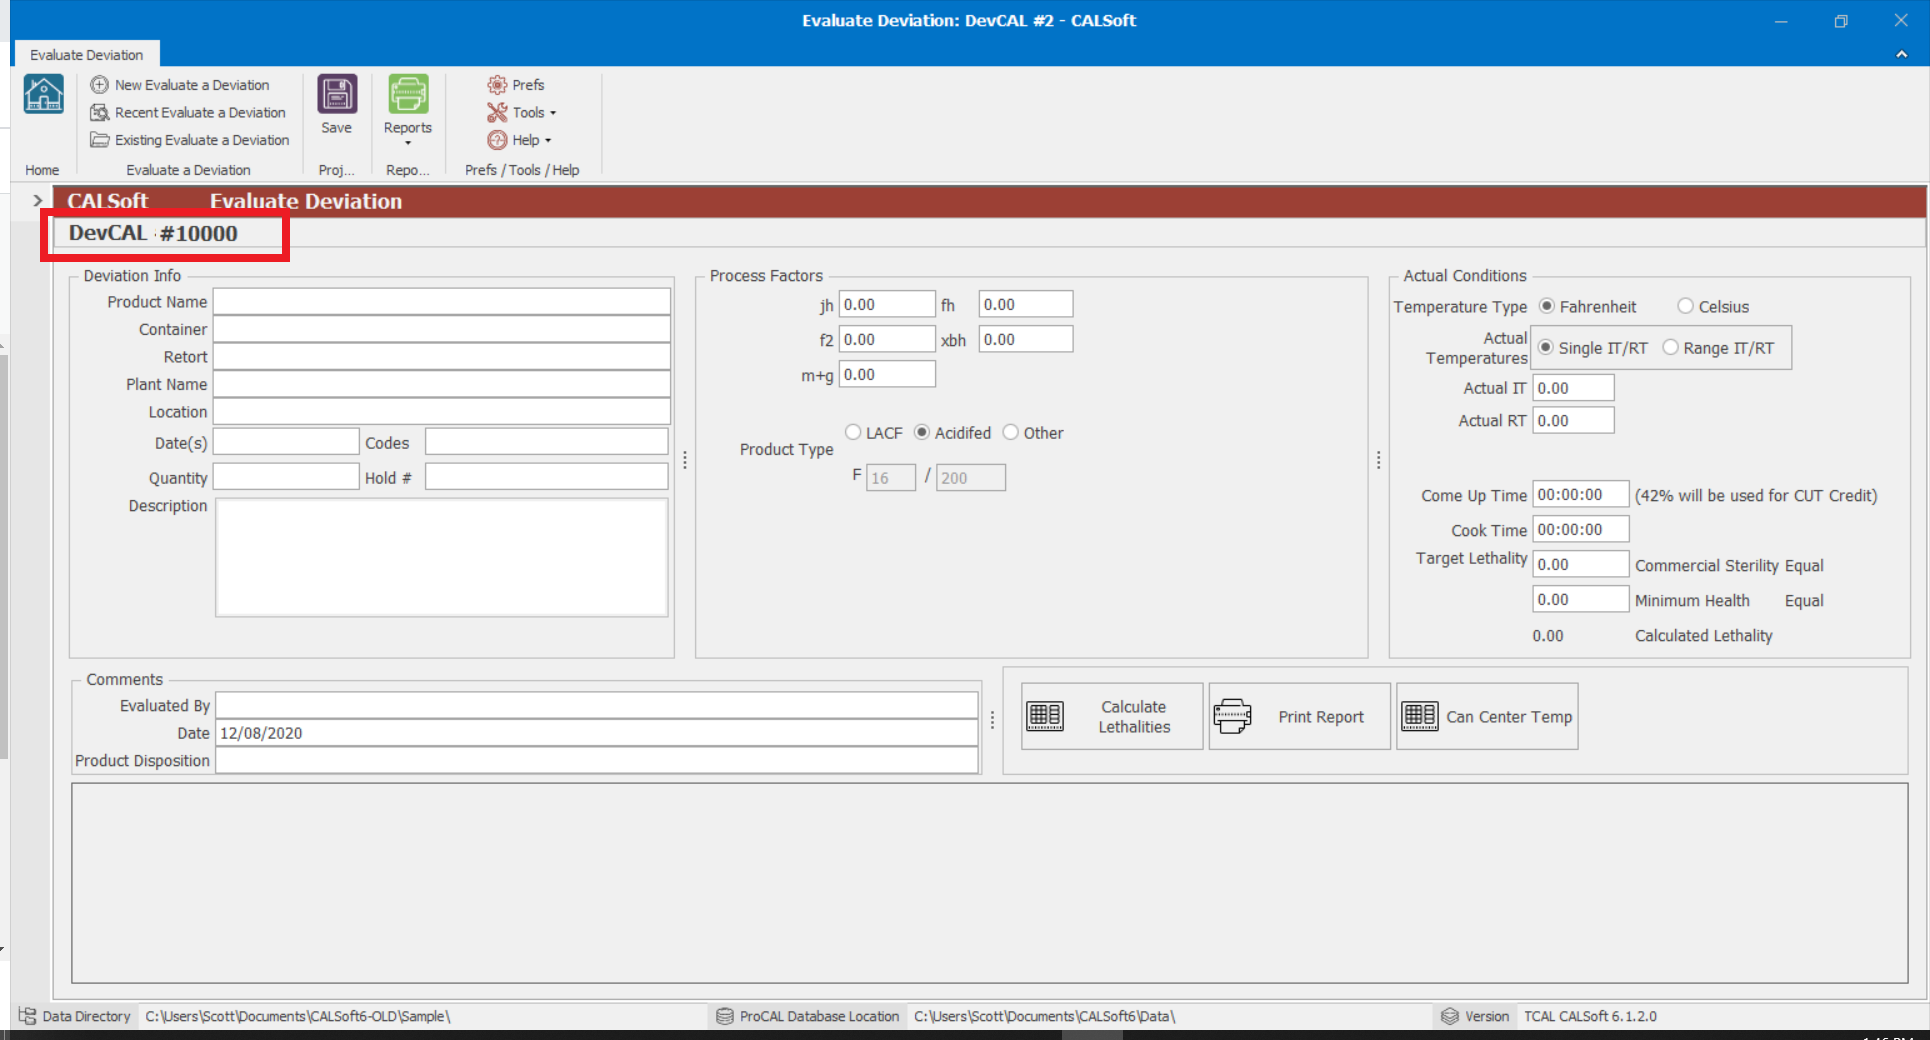
Task: Click the Data Directory status icon
Action: 27,1016
